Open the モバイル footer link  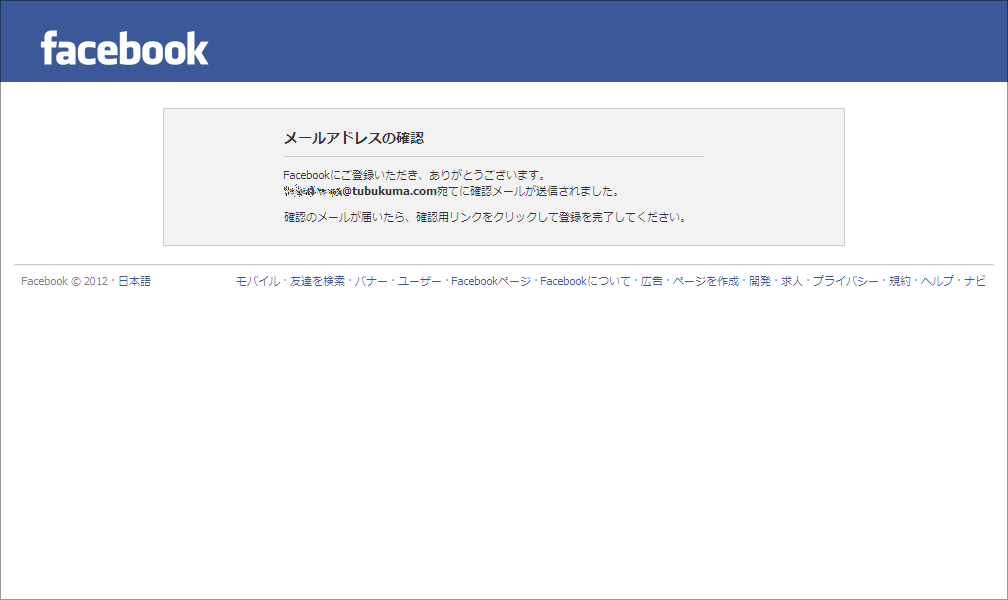tap(258, 281)
